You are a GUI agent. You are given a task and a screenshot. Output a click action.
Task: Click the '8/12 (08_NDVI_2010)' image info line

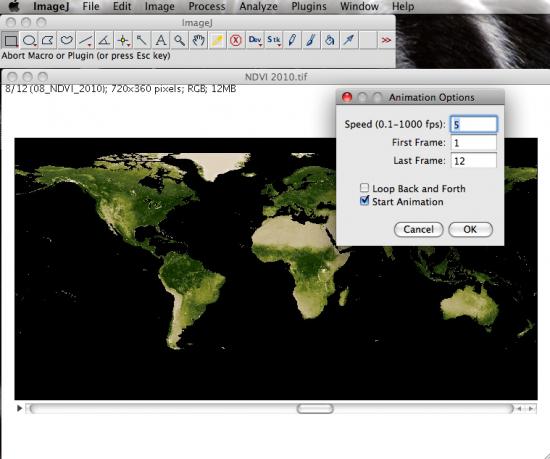(x=121, y=89)
